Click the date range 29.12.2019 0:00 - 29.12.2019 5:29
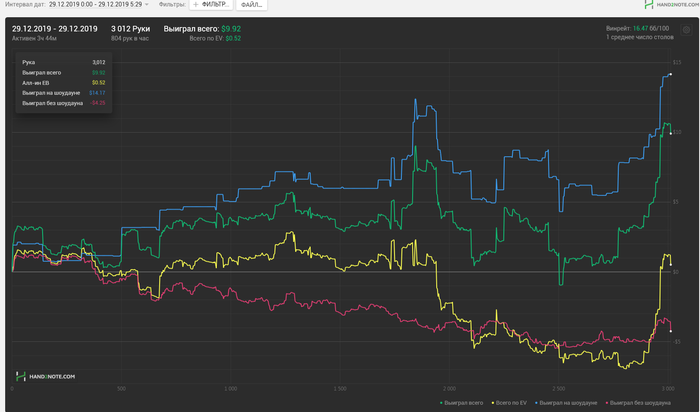The image size is (700, 412). 96,4
